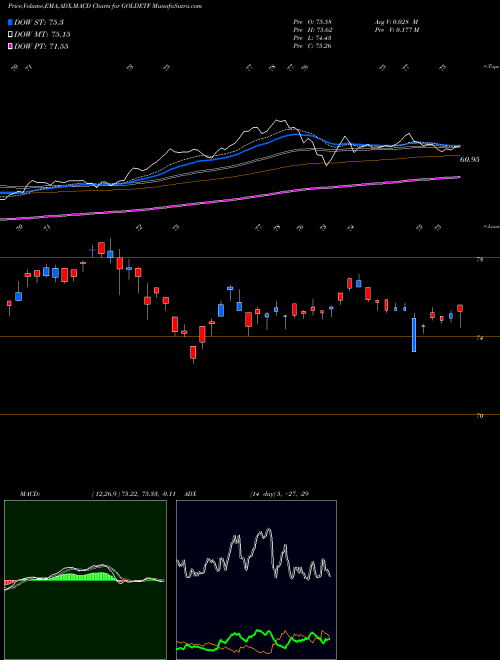Click the '<Lows' row label
500x660 pixels.
pos(491,226)
